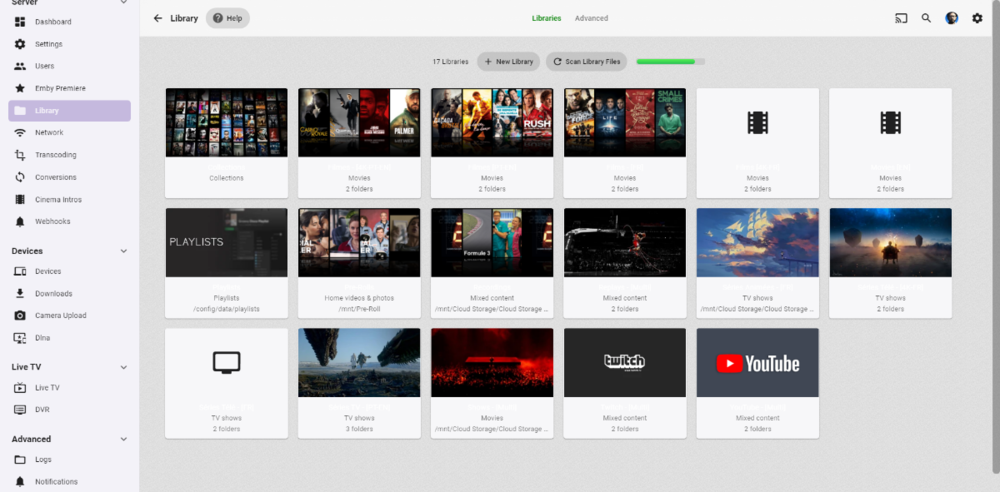Open the Devices list item
This screenshot has height=492, width=1000.
click(70, 271)
